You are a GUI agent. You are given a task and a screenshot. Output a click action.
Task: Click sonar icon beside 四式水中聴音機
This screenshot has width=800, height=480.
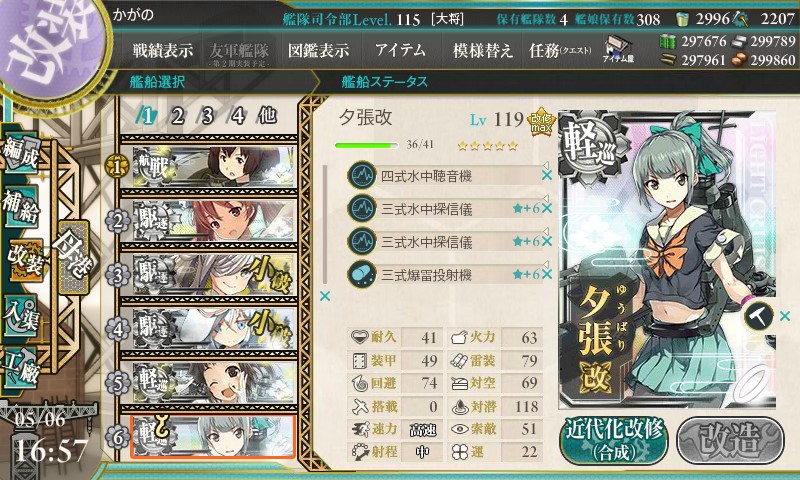[x=362, y=175]
